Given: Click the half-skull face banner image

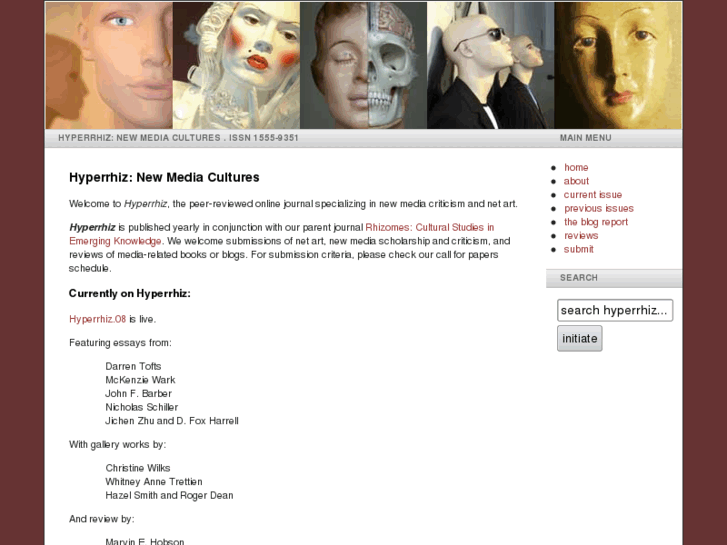Looking at the screenshot, I should (x=363, y=65).
